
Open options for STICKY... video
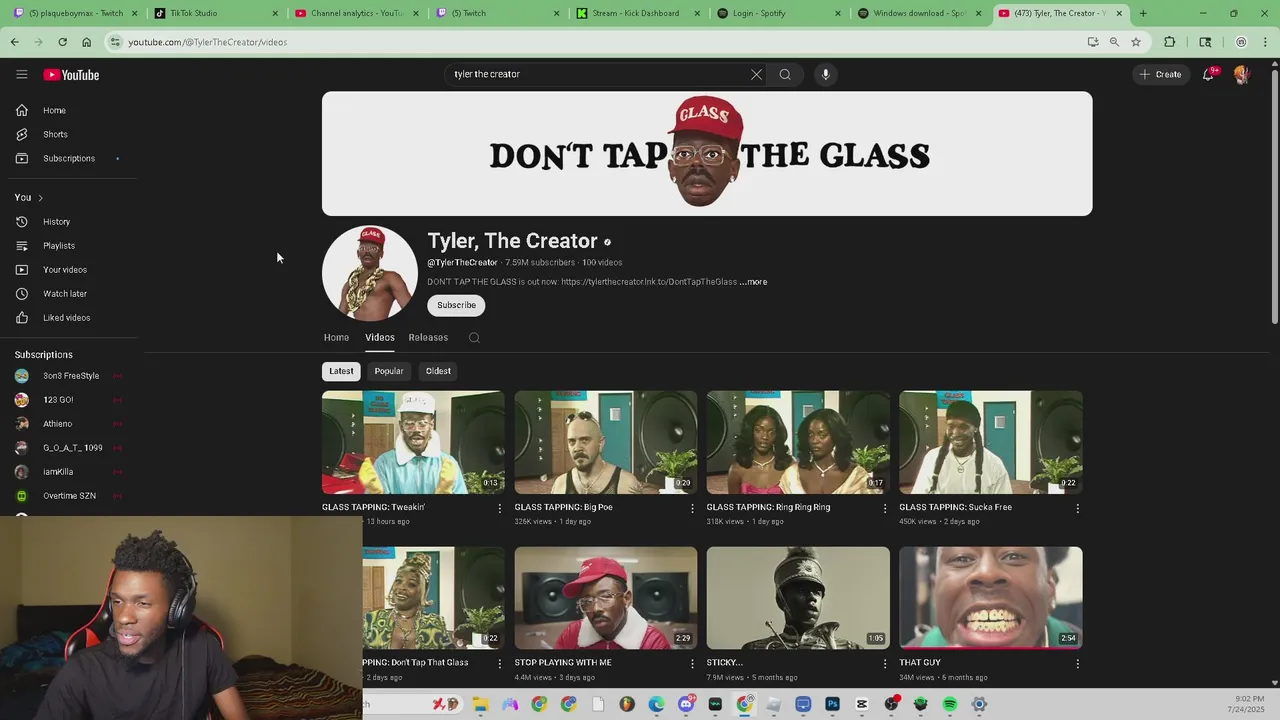coord(884,663)
